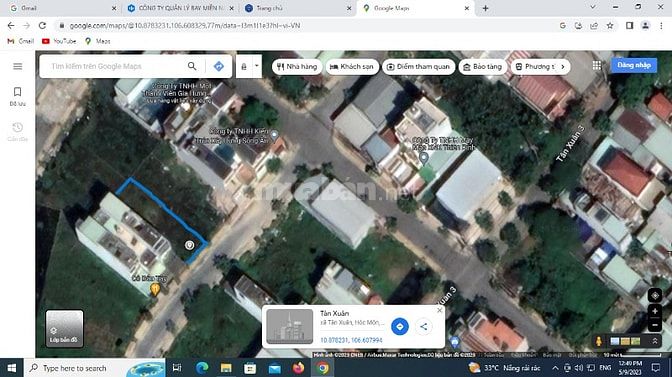Reload the page with the refresh button
The image size is (672, 377).
point(42,26)
